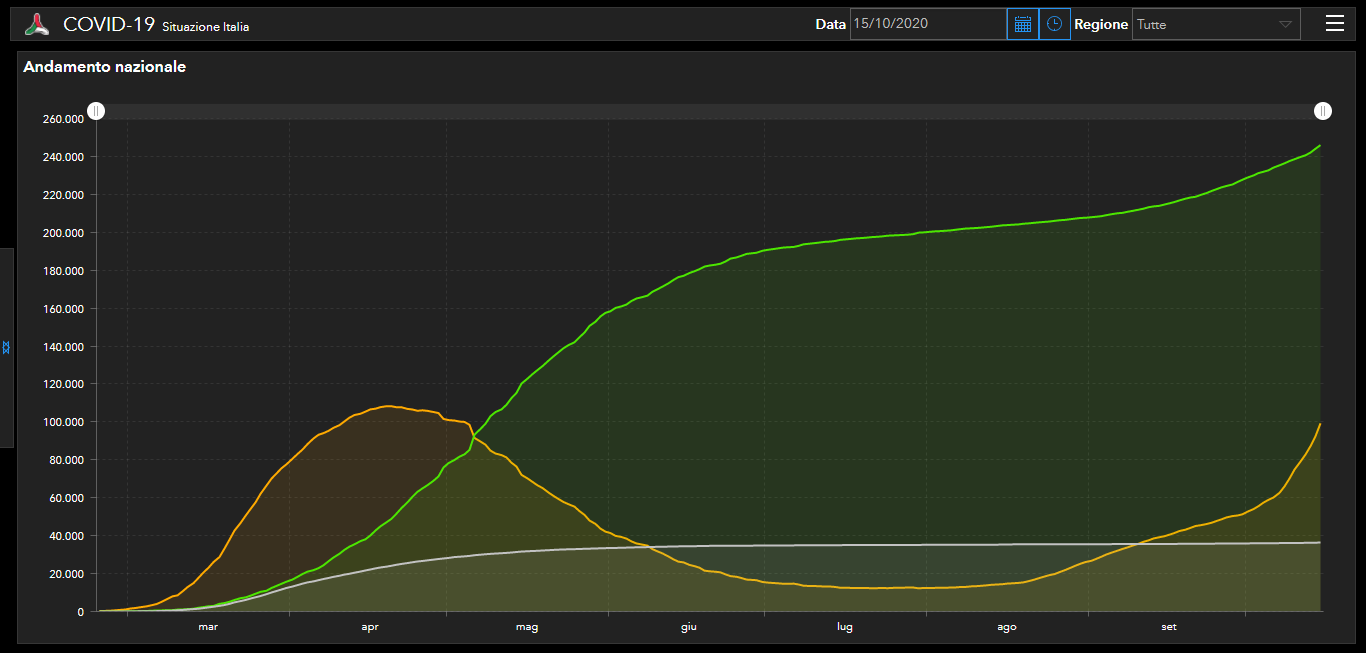Click the left chart range slider handle
The image size is (1366, 653).
coord(96,111)
